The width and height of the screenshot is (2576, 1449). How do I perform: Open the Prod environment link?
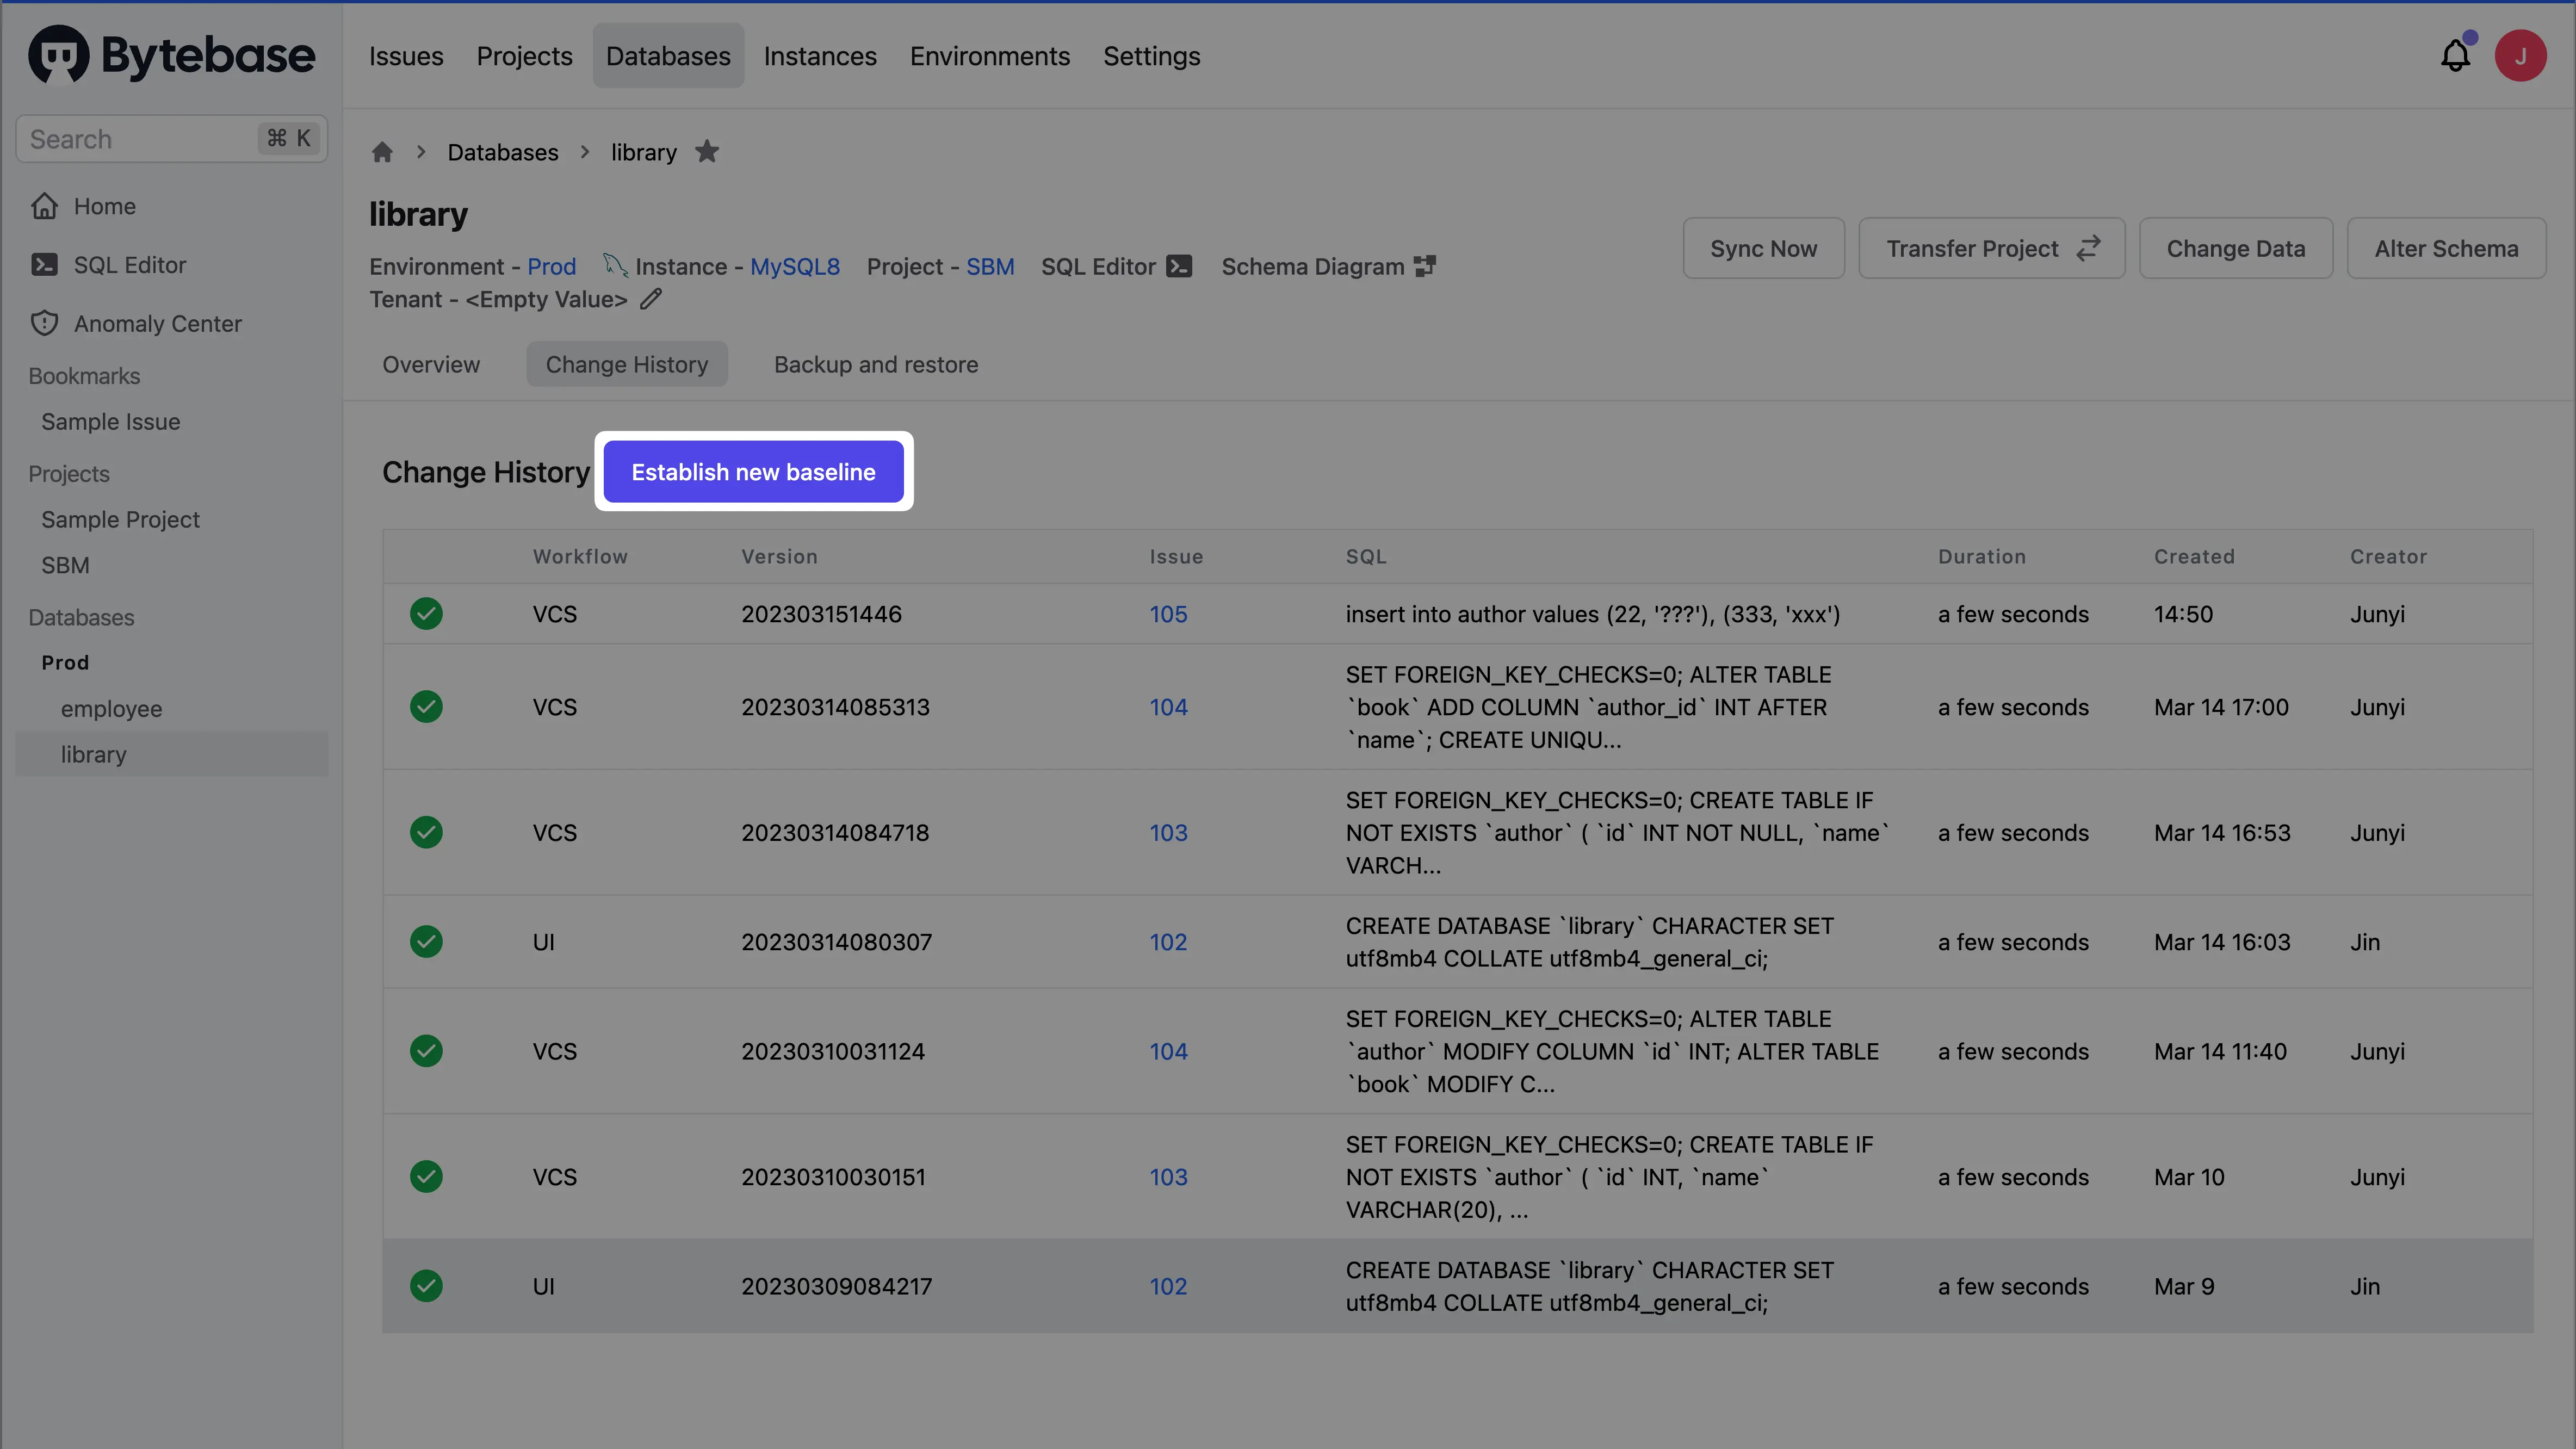coord(552,266)
